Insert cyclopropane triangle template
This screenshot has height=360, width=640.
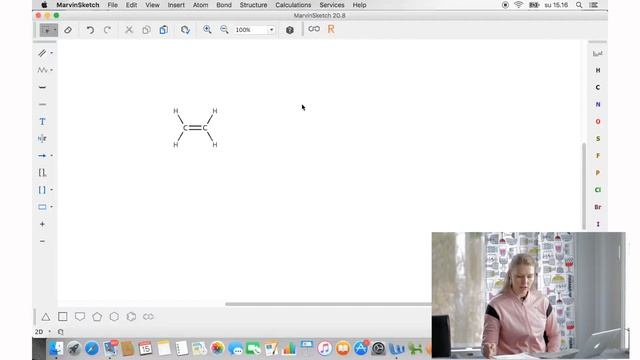[46, 317]
